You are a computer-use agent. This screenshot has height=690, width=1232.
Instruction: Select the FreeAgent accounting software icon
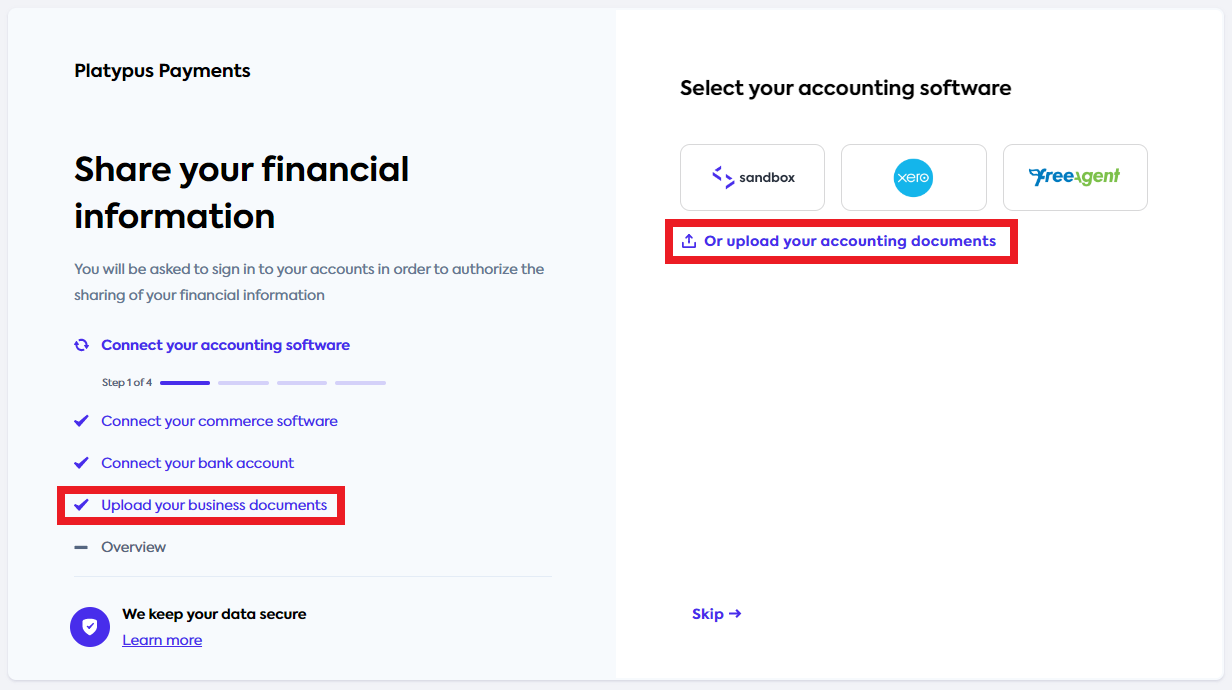[x=1075, y=177]
